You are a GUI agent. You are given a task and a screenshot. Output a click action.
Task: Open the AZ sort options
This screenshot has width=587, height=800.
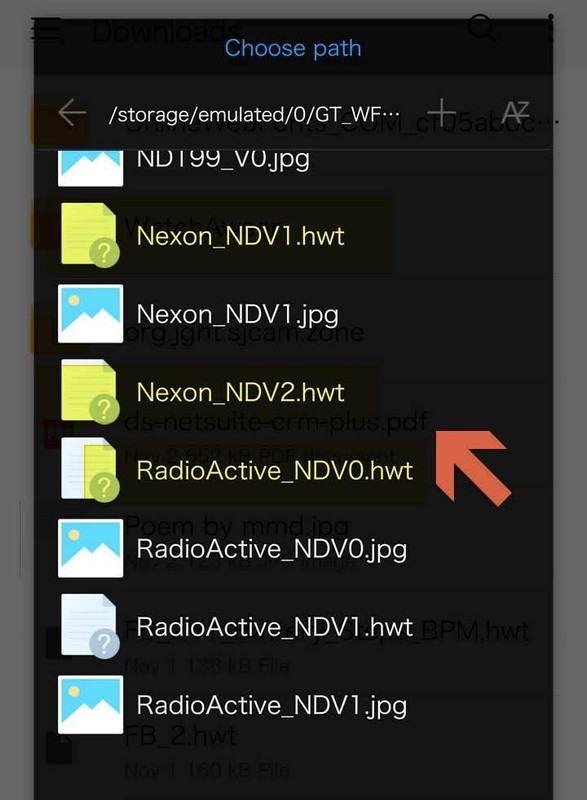point(515,112)
